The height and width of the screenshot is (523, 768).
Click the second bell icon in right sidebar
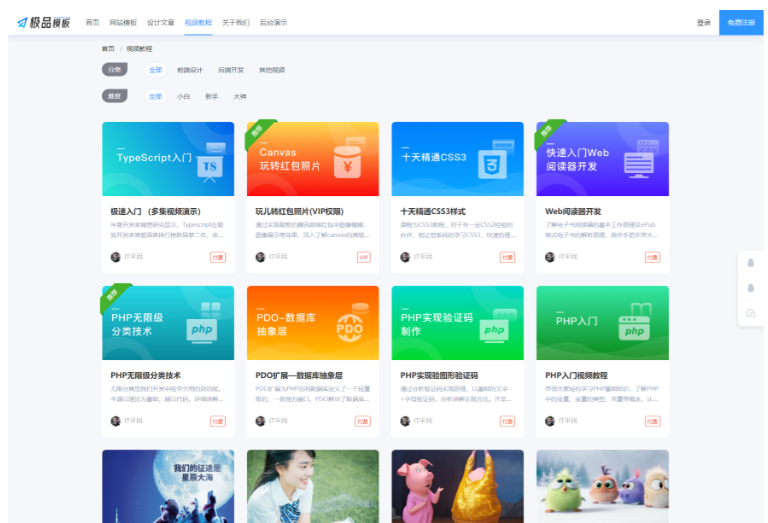pyautogui.click(x=751, y=288)
